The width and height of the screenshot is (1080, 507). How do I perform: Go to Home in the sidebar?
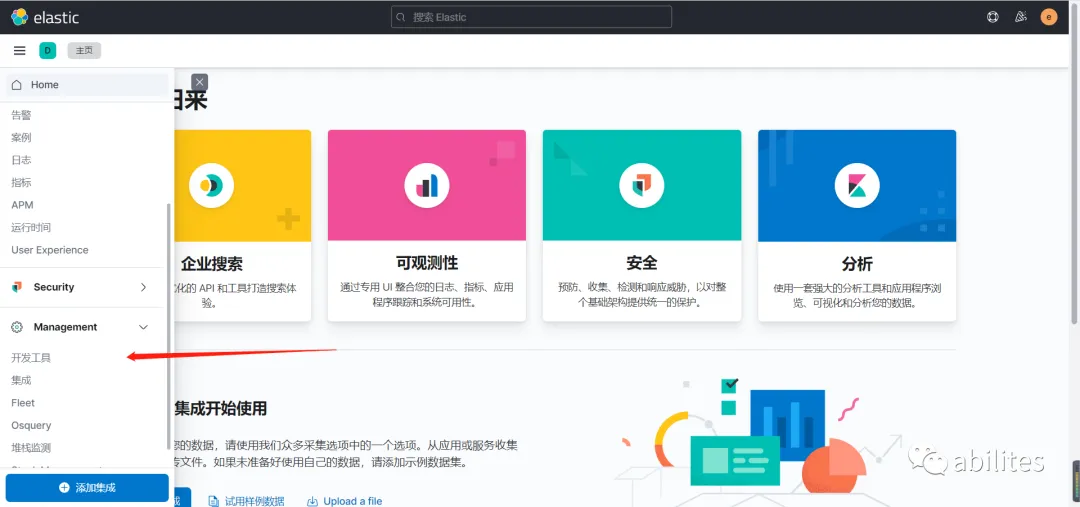coord(87,85)
